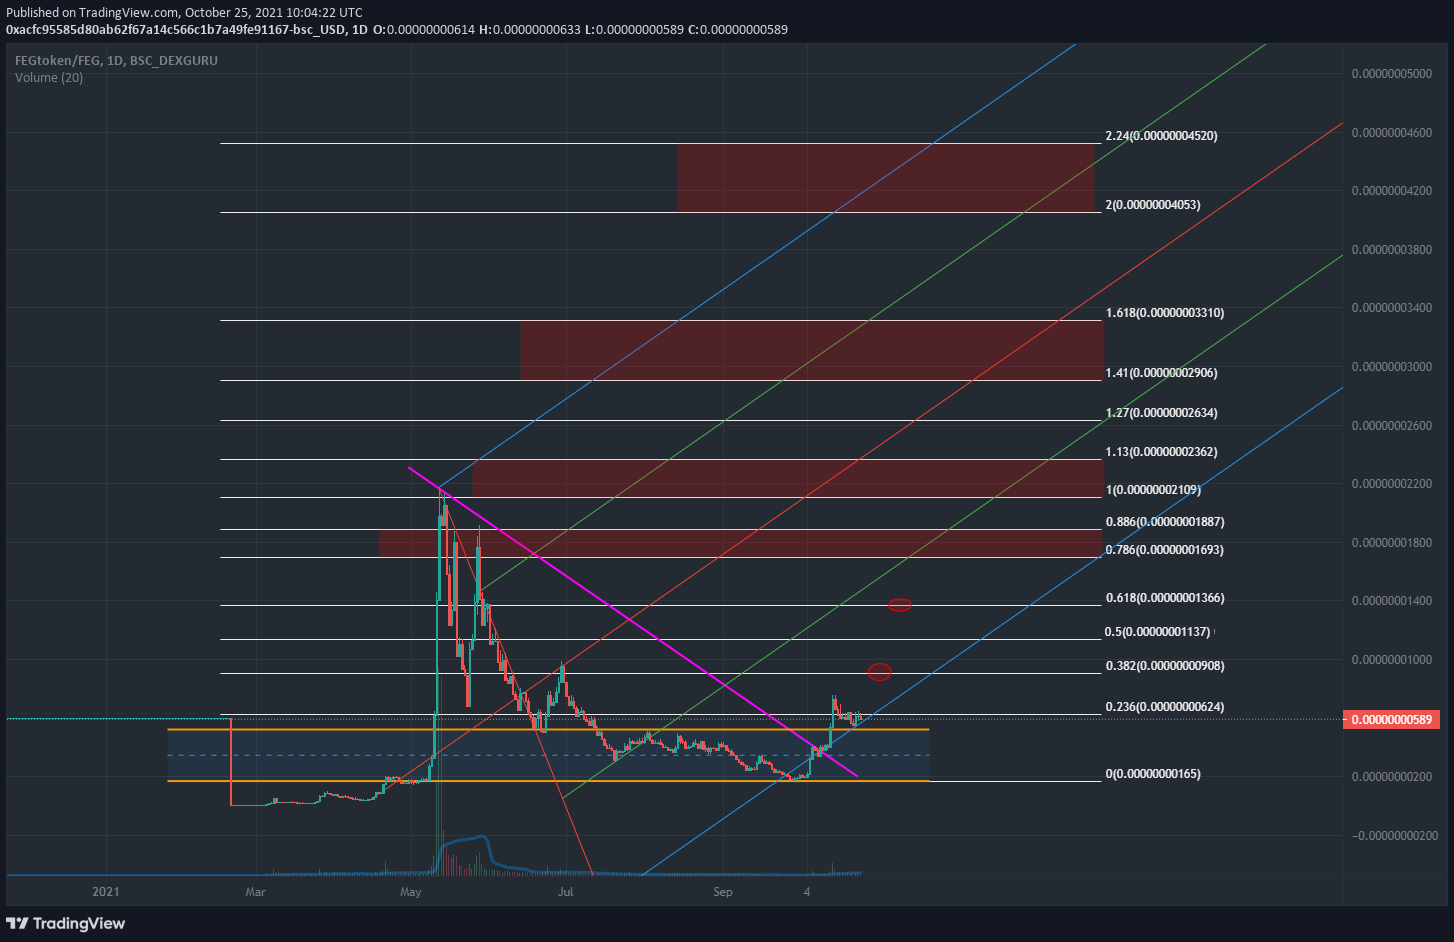Click the 0.5(0.00000001137) Fibonacci label
Viewport: 1454px width, 942px height.
(1157, 632)
